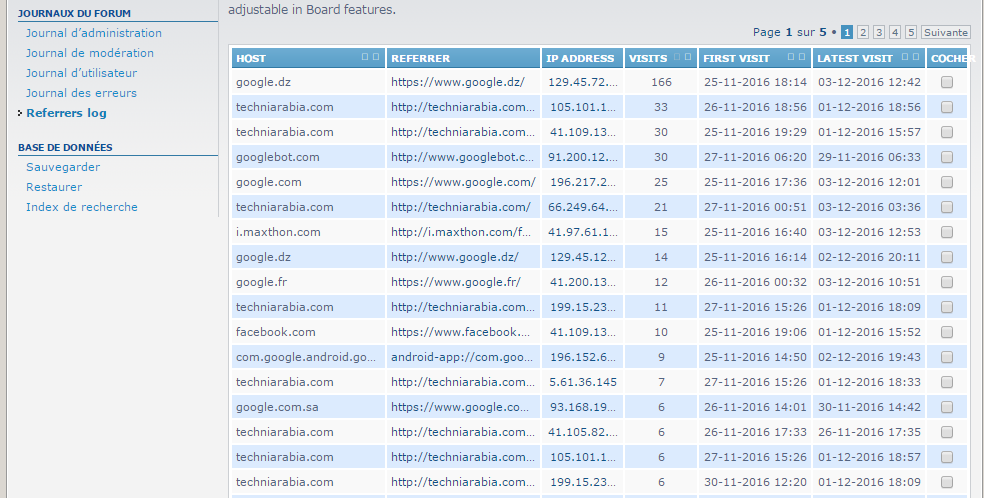Click the left sort icon in First Visit header
The image size is (984, 498).
[791, 57]
